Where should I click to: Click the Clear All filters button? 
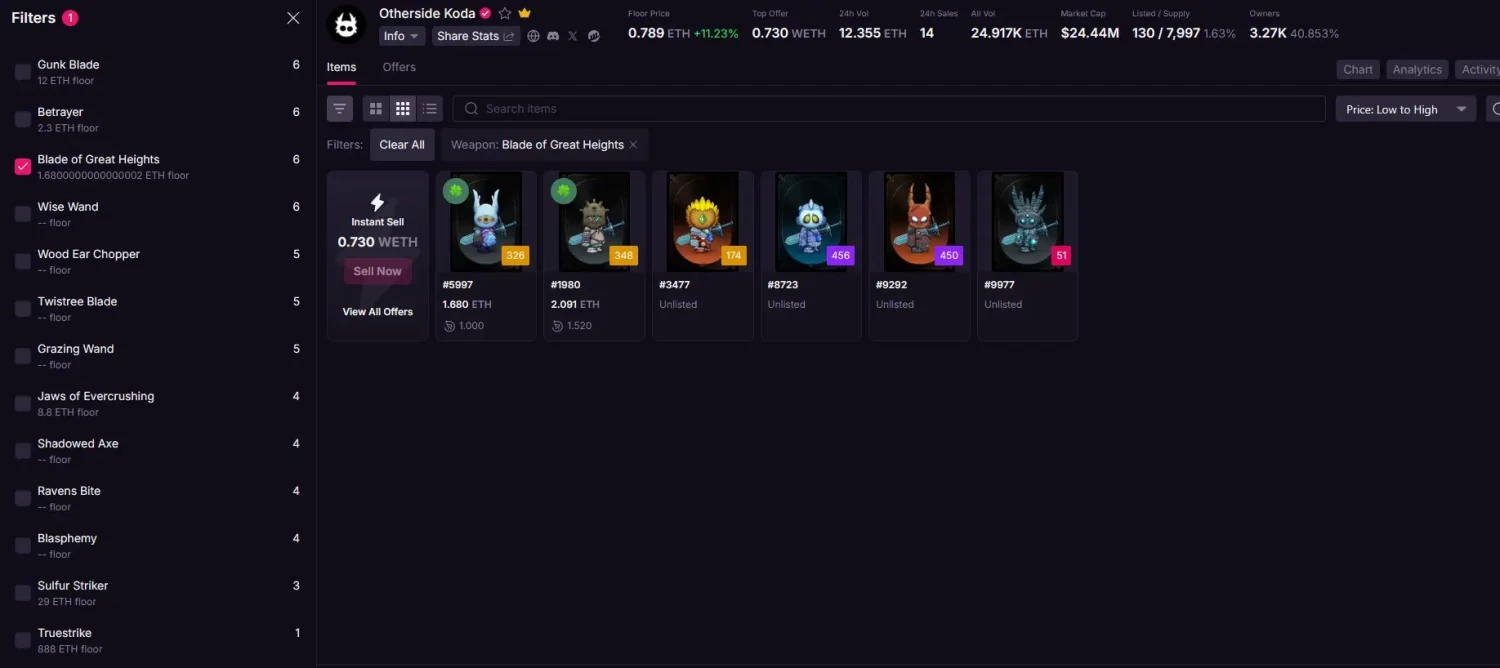point(402,145)
